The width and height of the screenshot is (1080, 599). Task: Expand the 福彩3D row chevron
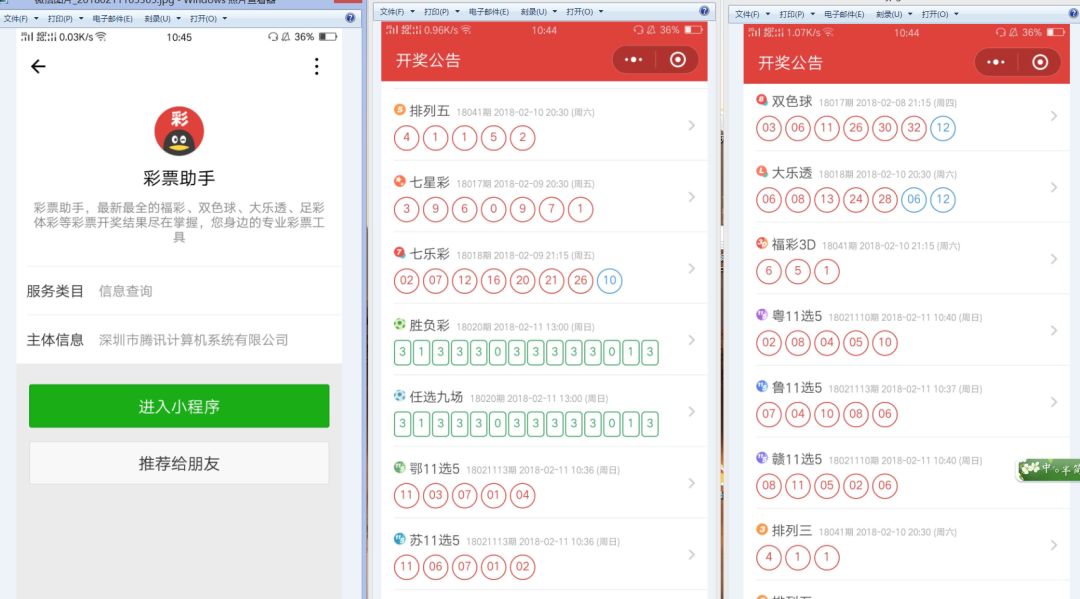pos(1054,259)
